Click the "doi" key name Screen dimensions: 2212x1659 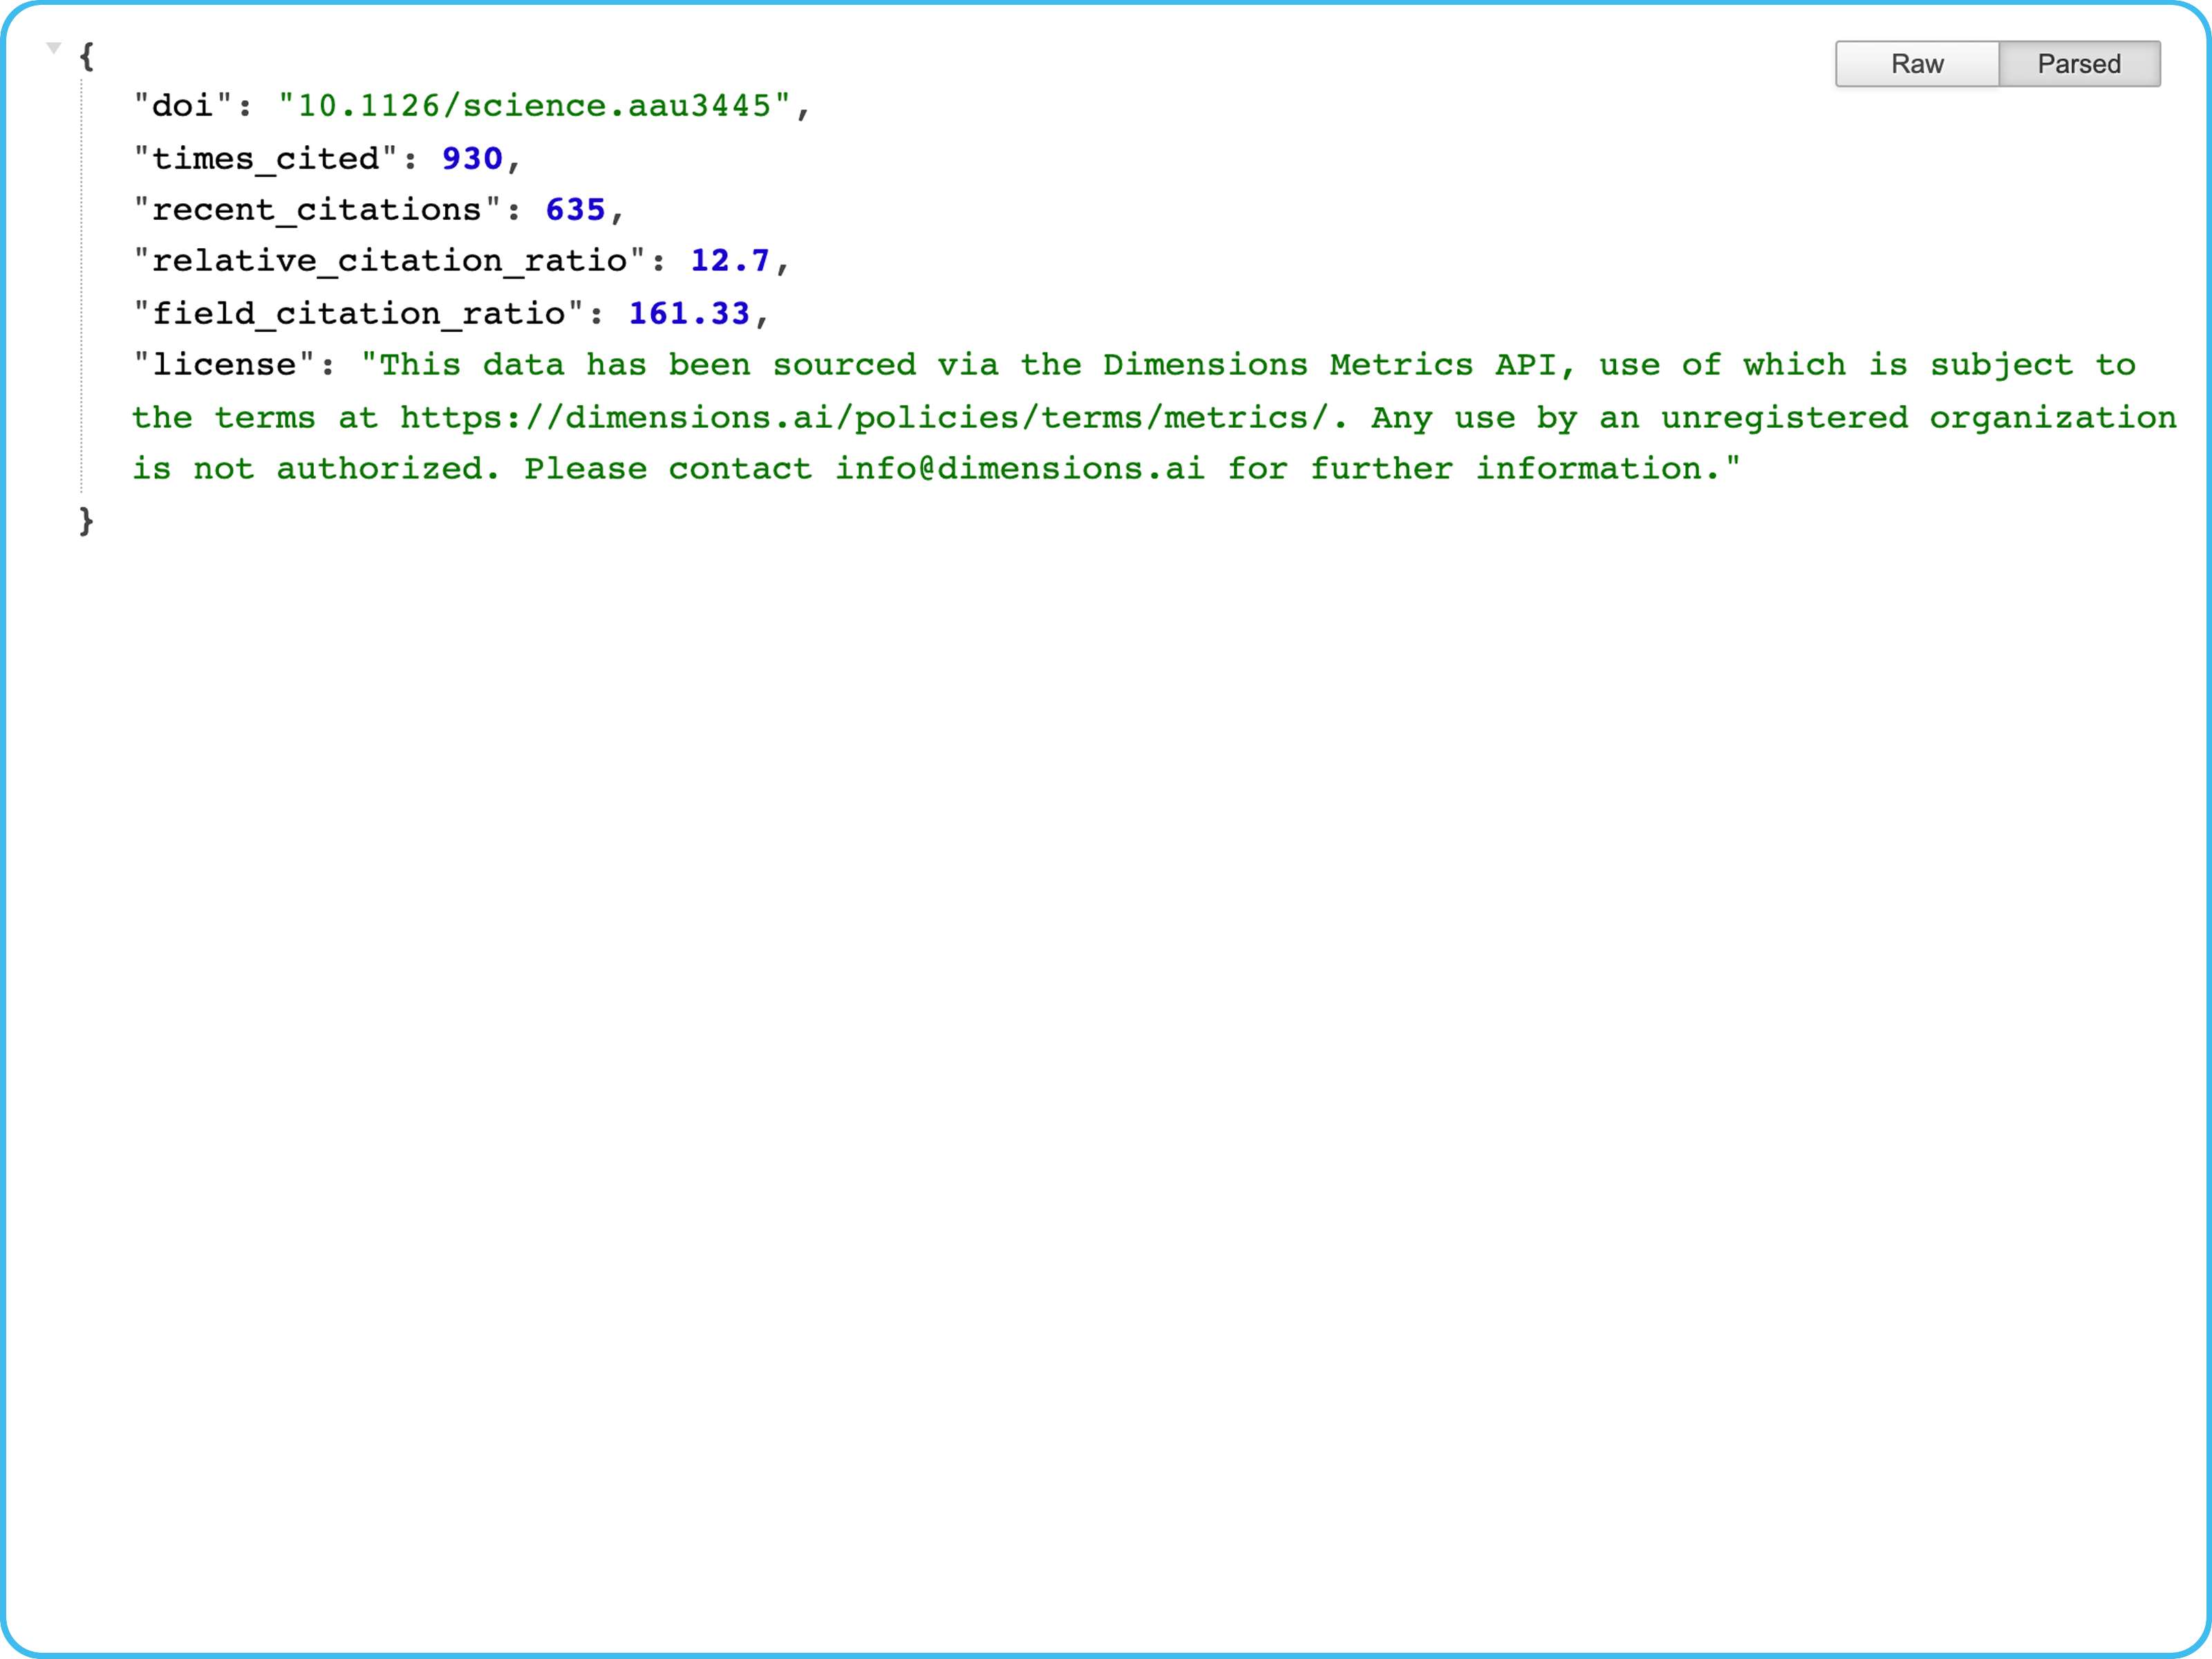(183, 106)
